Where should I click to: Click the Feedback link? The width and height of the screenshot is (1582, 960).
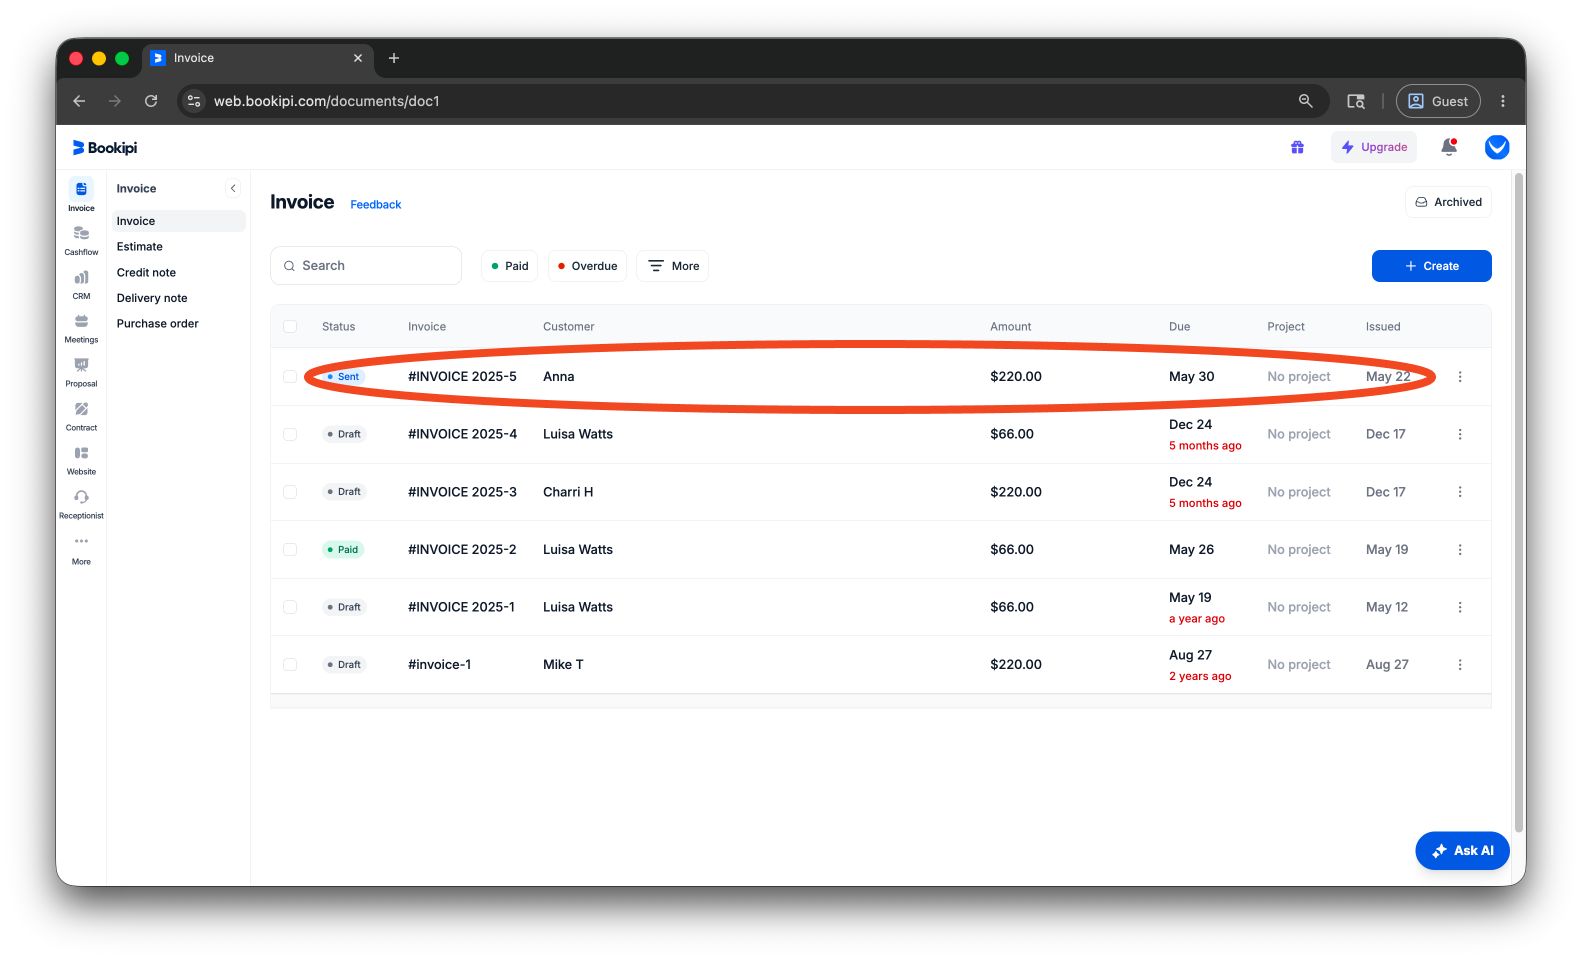[376, 205]
